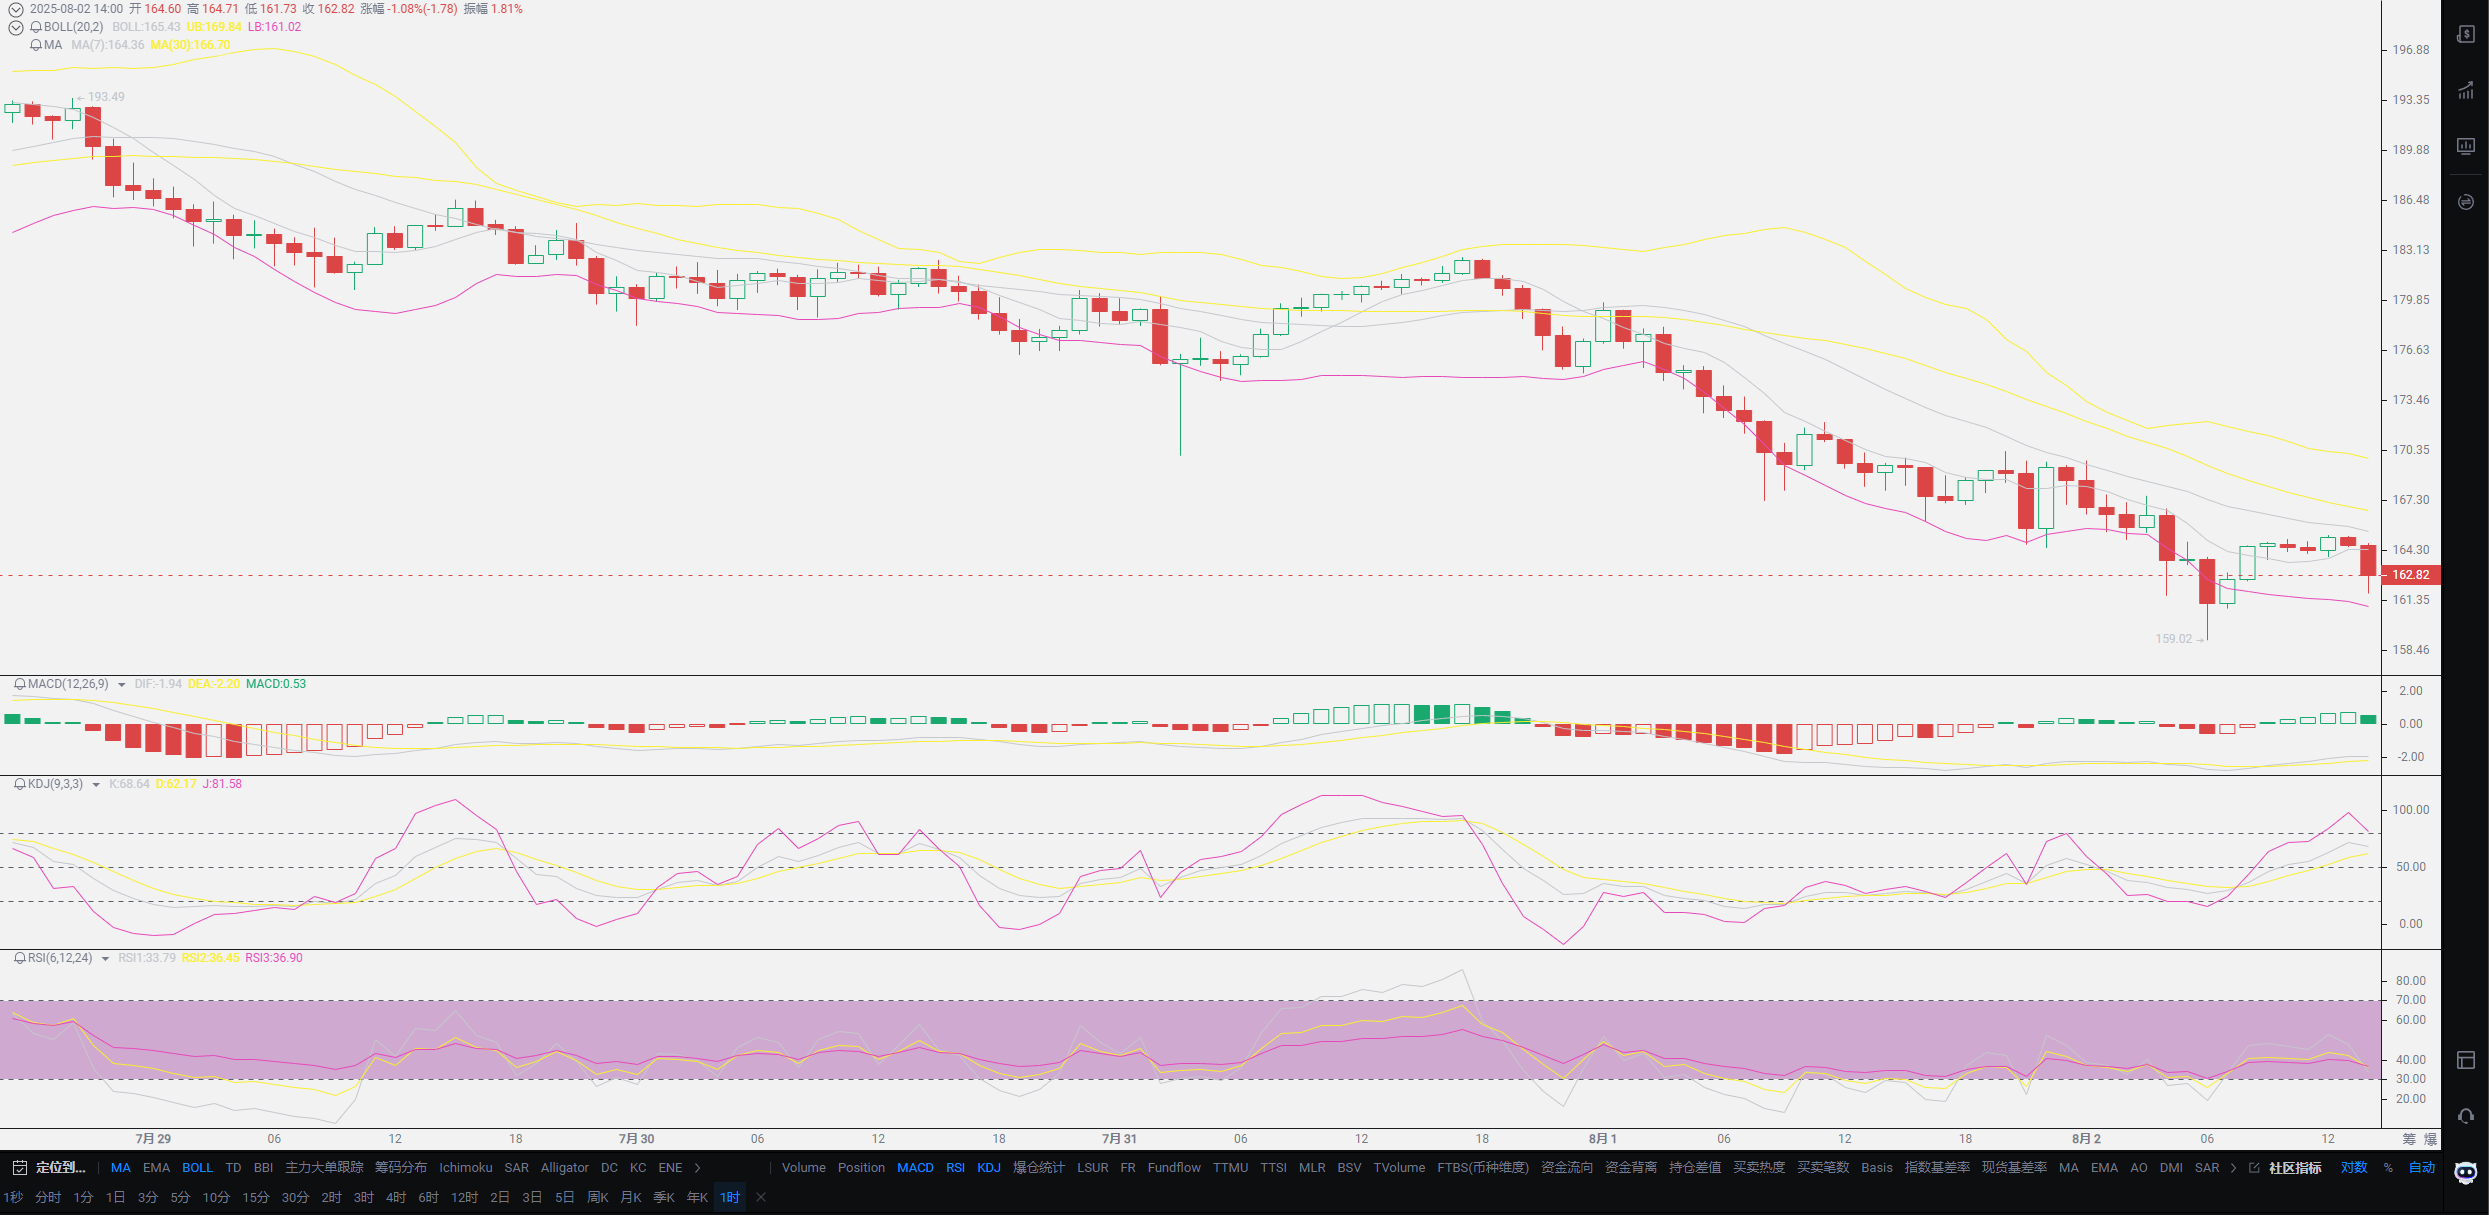Screen dimensions: 2489x1215
Task: Open the KDJ(9,3,3) settings dropdown
Action: [96, 785]
